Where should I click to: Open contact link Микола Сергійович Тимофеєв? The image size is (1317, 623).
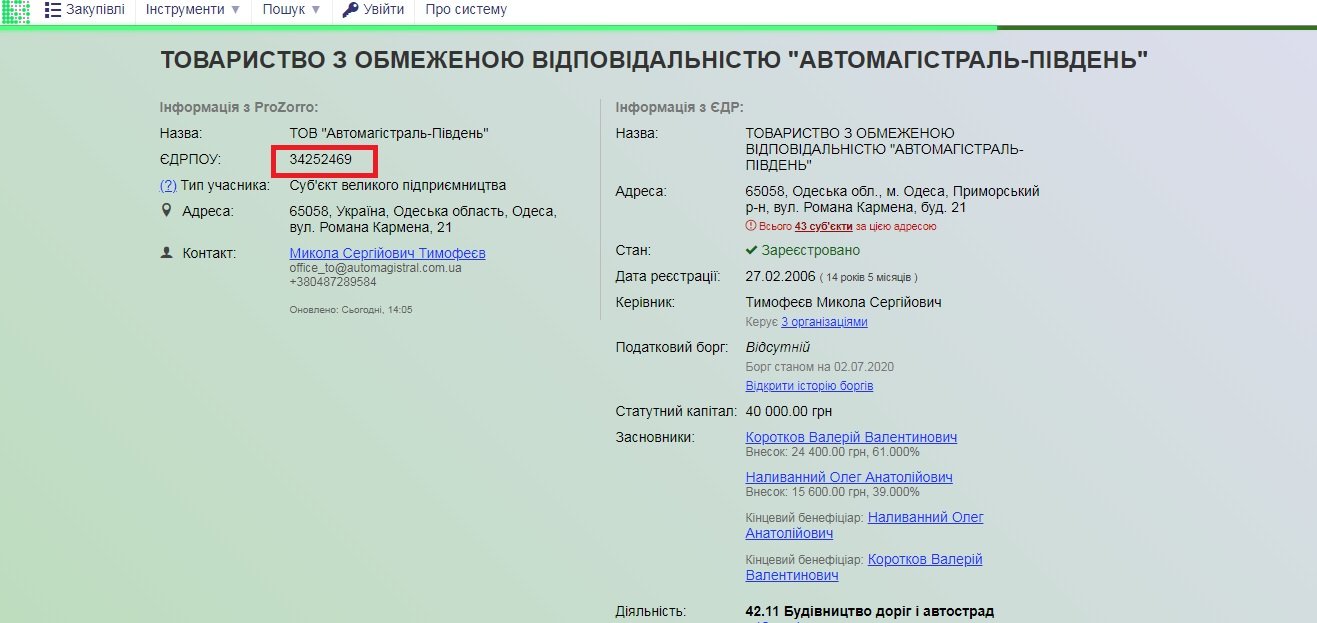tap(387, 253)
